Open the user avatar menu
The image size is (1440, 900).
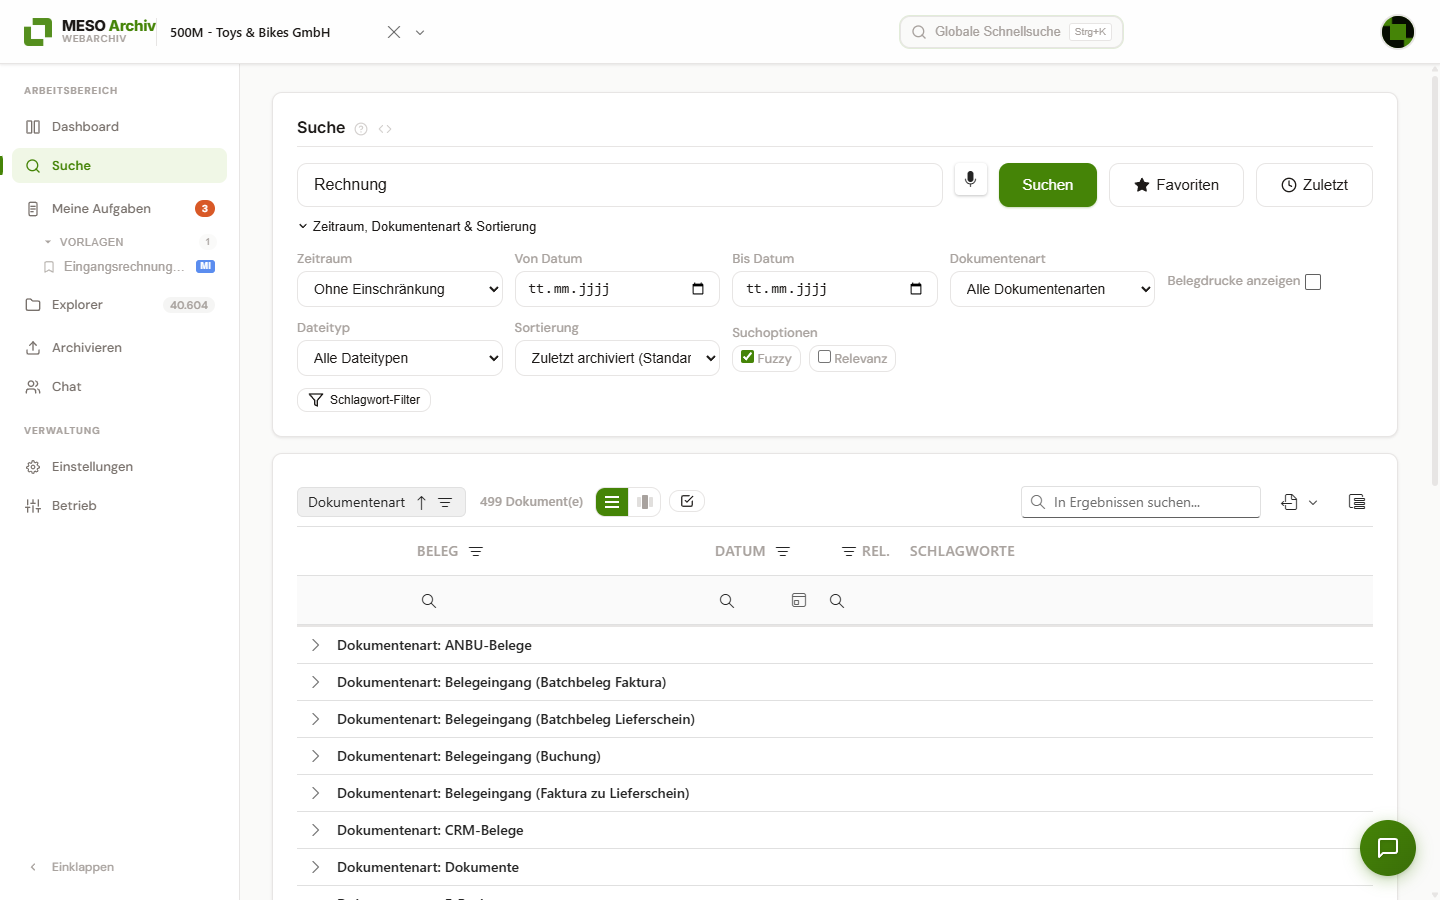[1398, 32]
